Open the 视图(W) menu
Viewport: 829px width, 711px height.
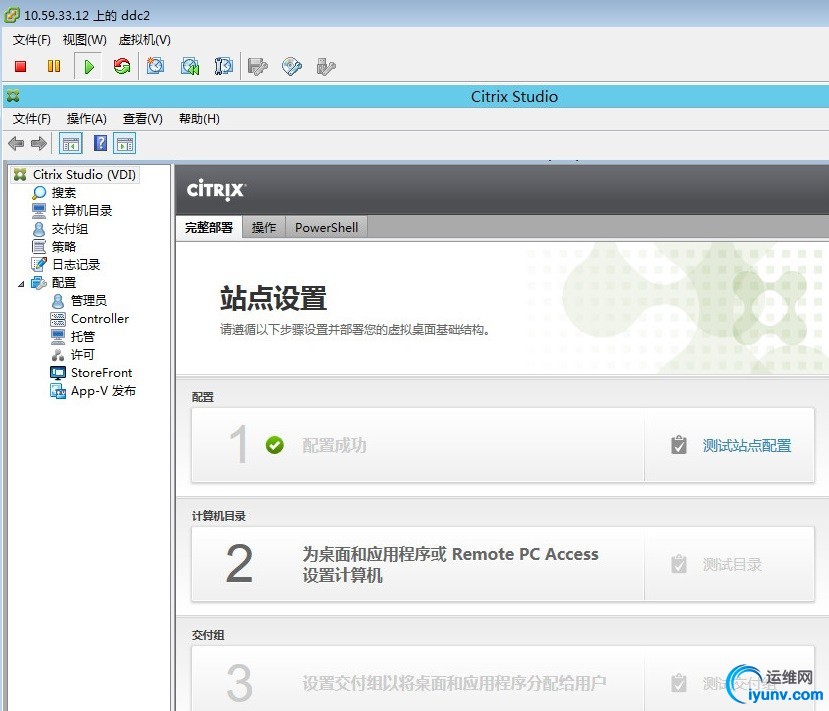pyautogui.click(x=85, y=40)
